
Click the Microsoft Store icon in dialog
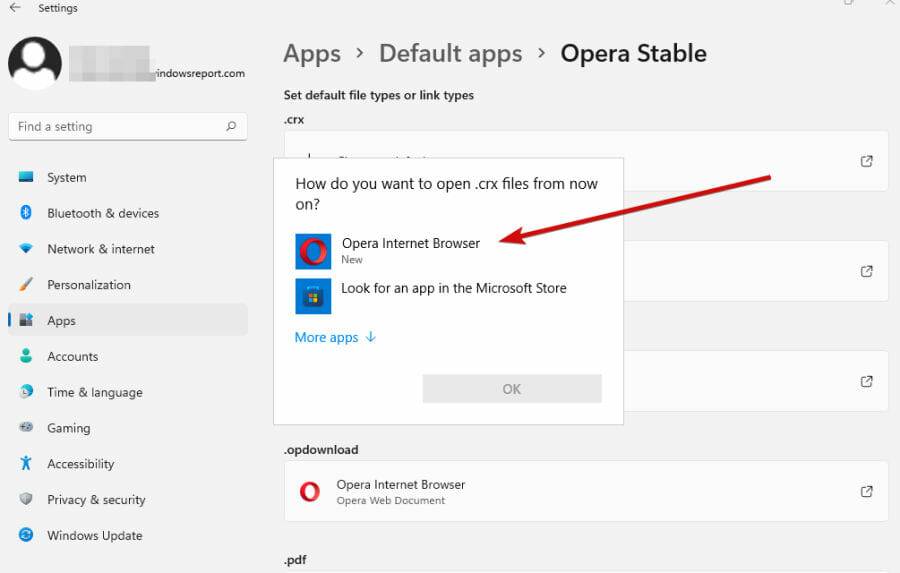[313, 296]
